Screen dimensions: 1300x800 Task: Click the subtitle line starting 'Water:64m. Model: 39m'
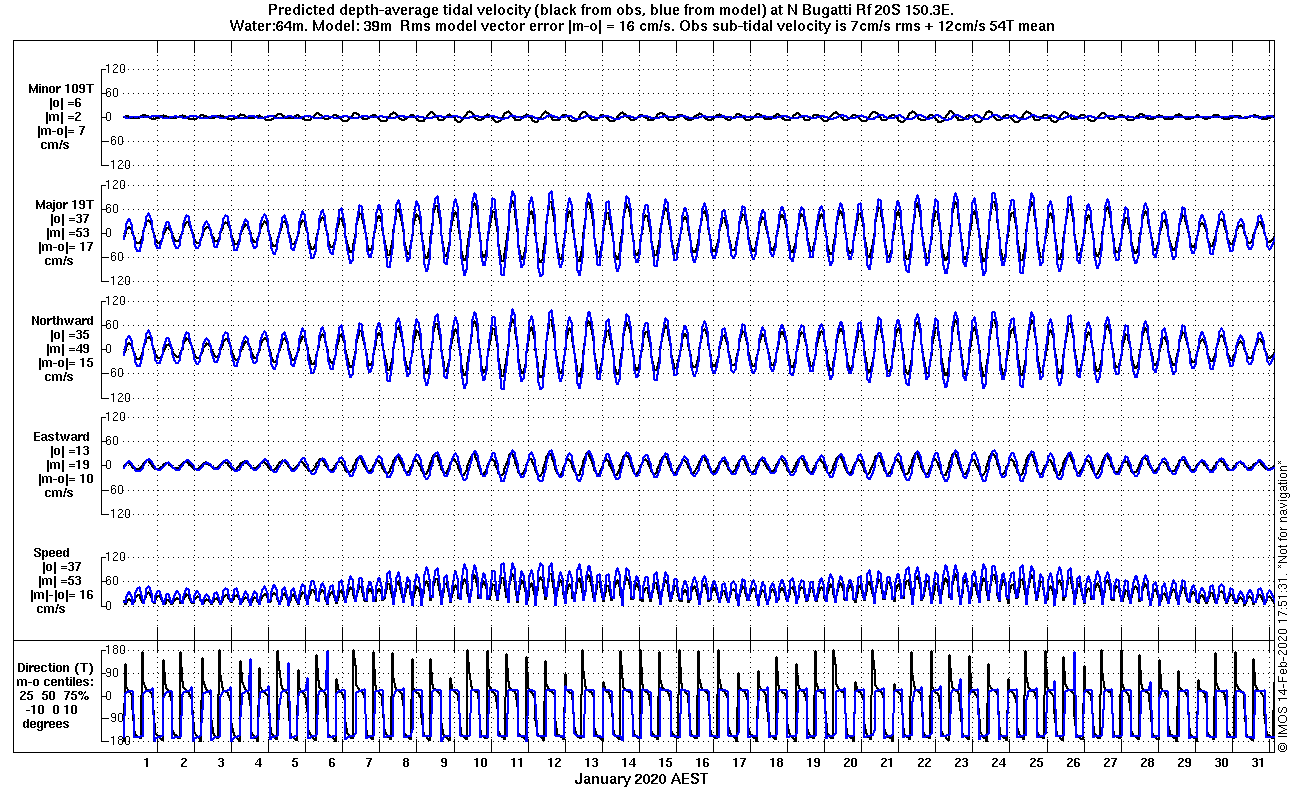pyautogui.click(x=642, y=25)
